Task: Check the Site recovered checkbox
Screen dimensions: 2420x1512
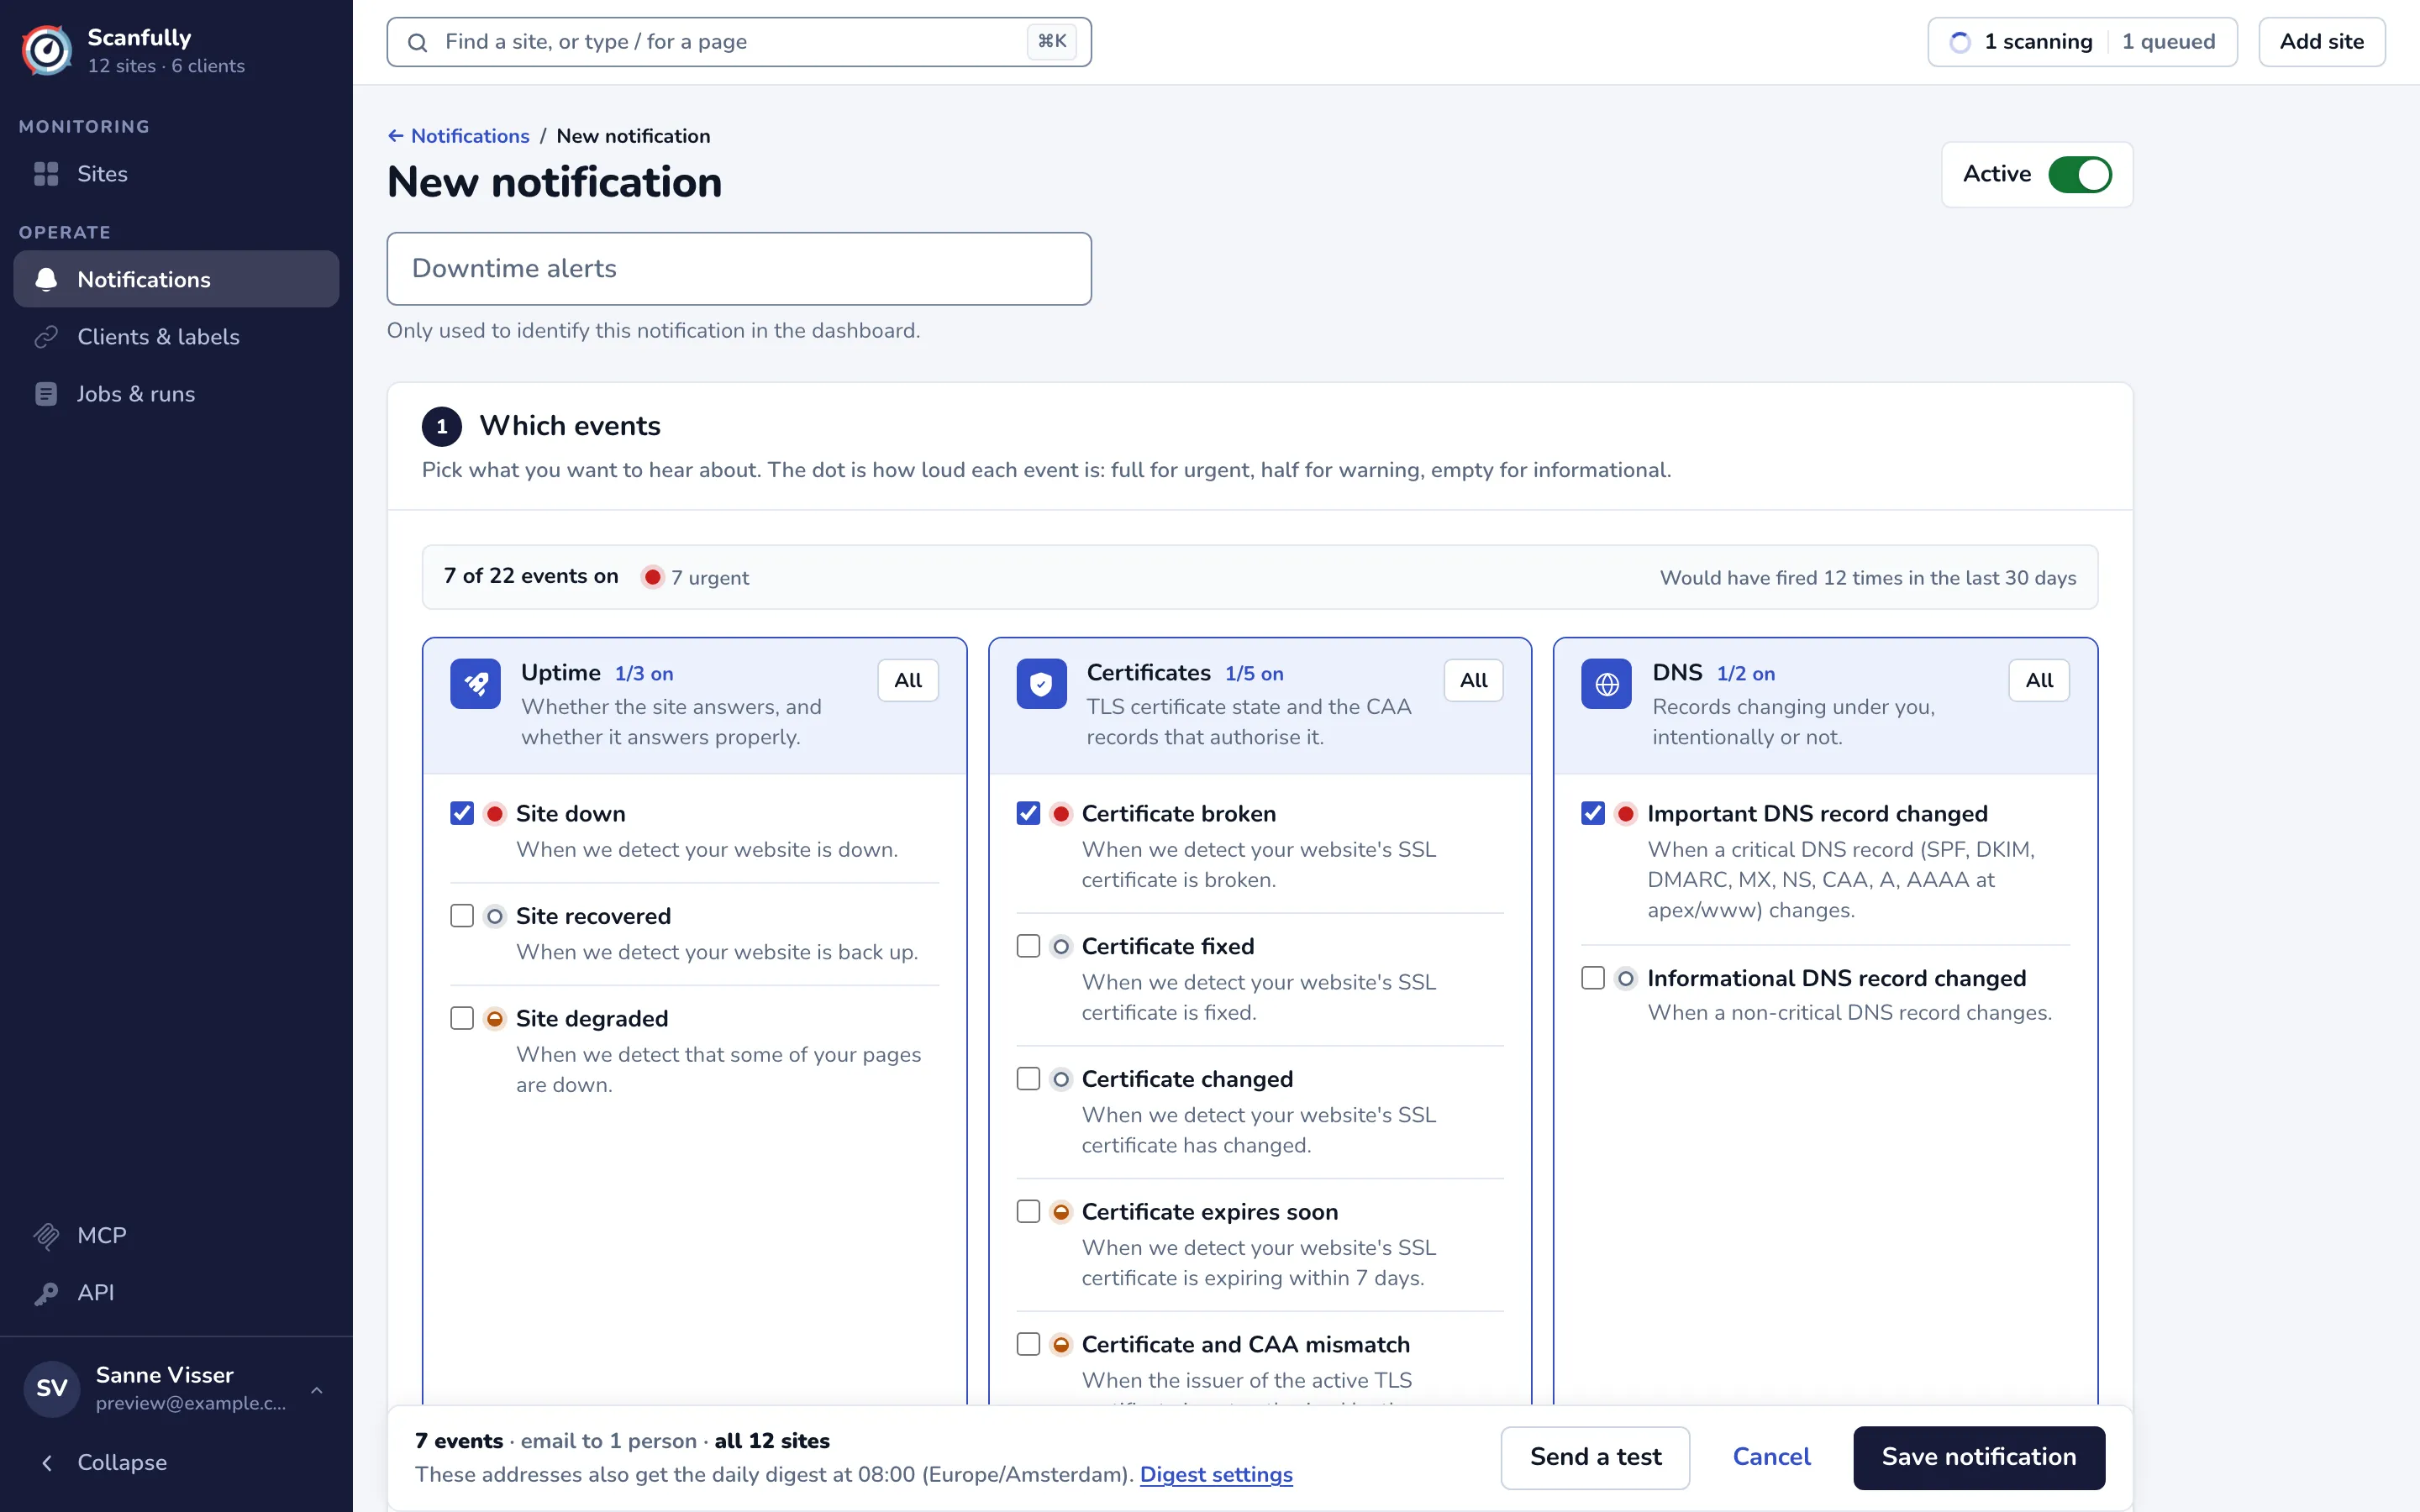Action: 462,916
